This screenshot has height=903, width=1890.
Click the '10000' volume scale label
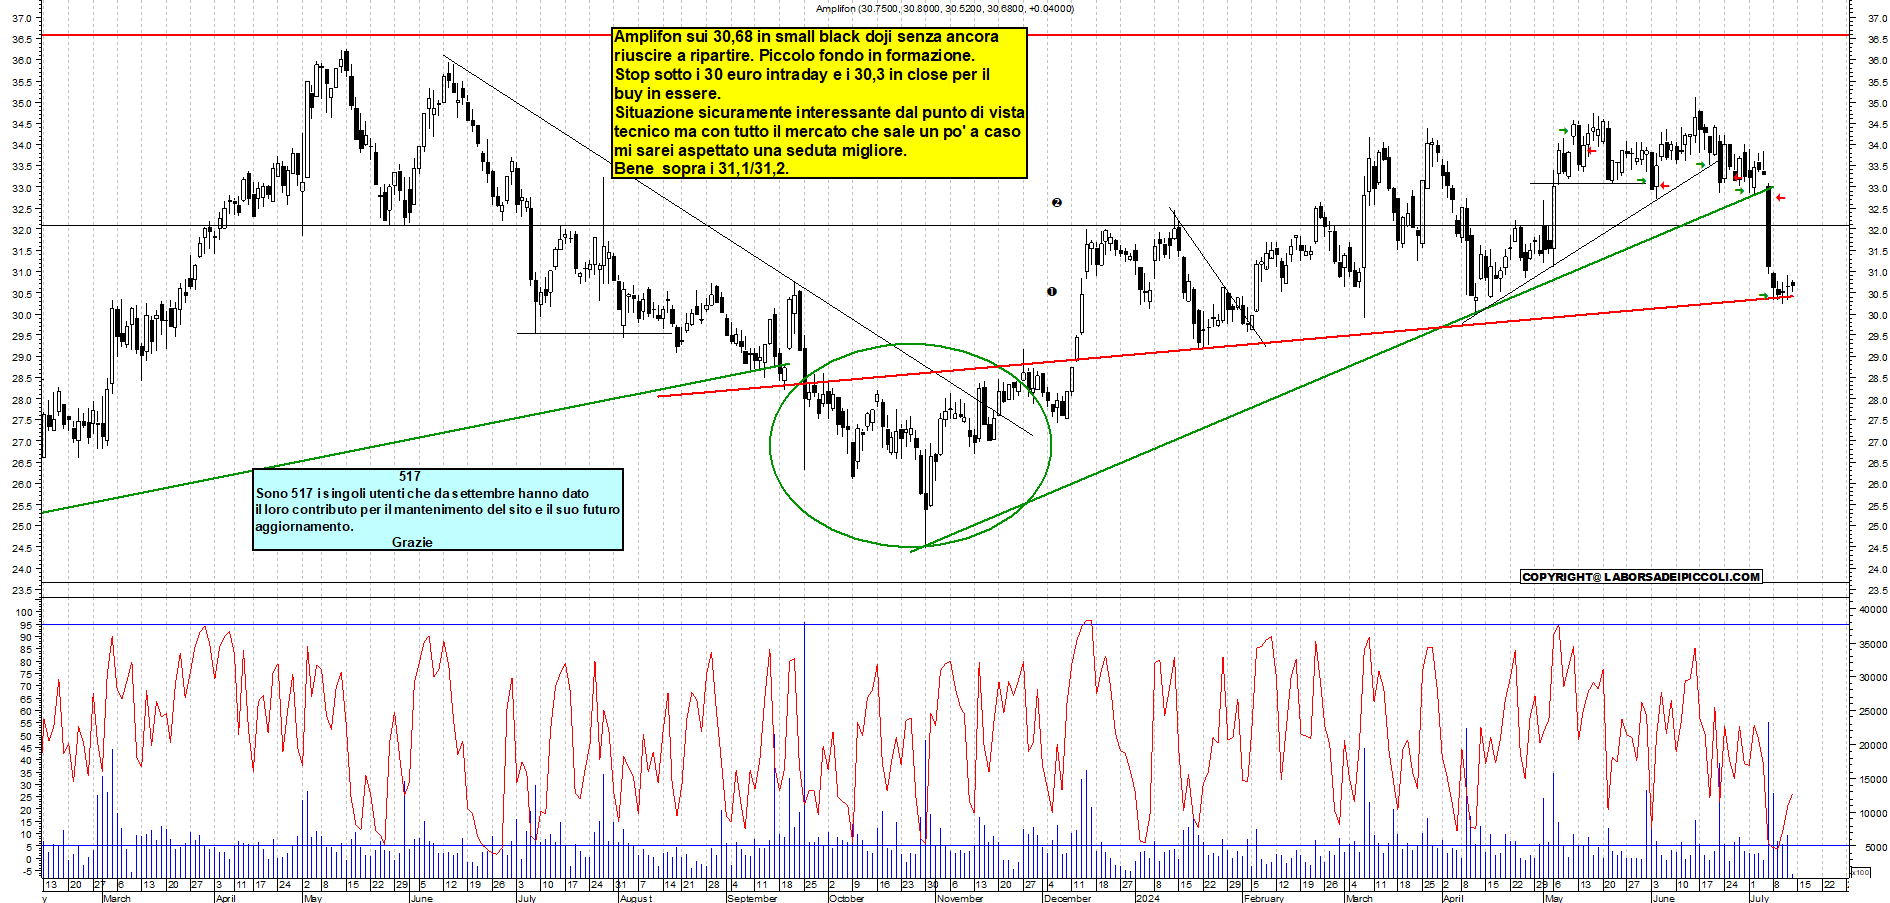pos(1873,814)
